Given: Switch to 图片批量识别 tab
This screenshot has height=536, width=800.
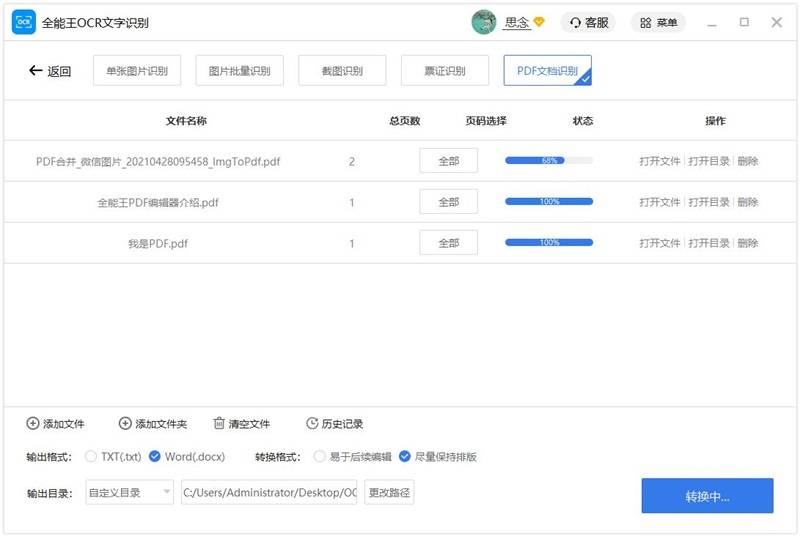Looking at the screenshot, I should (239, 70).
